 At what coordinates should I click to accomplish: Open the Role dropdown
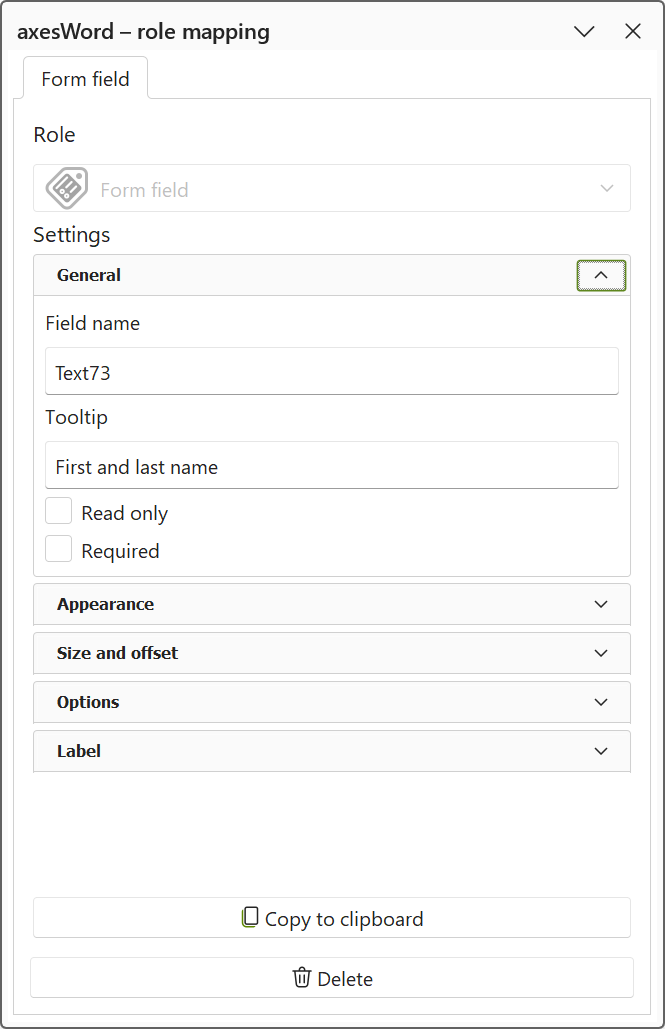coord(332,188)
